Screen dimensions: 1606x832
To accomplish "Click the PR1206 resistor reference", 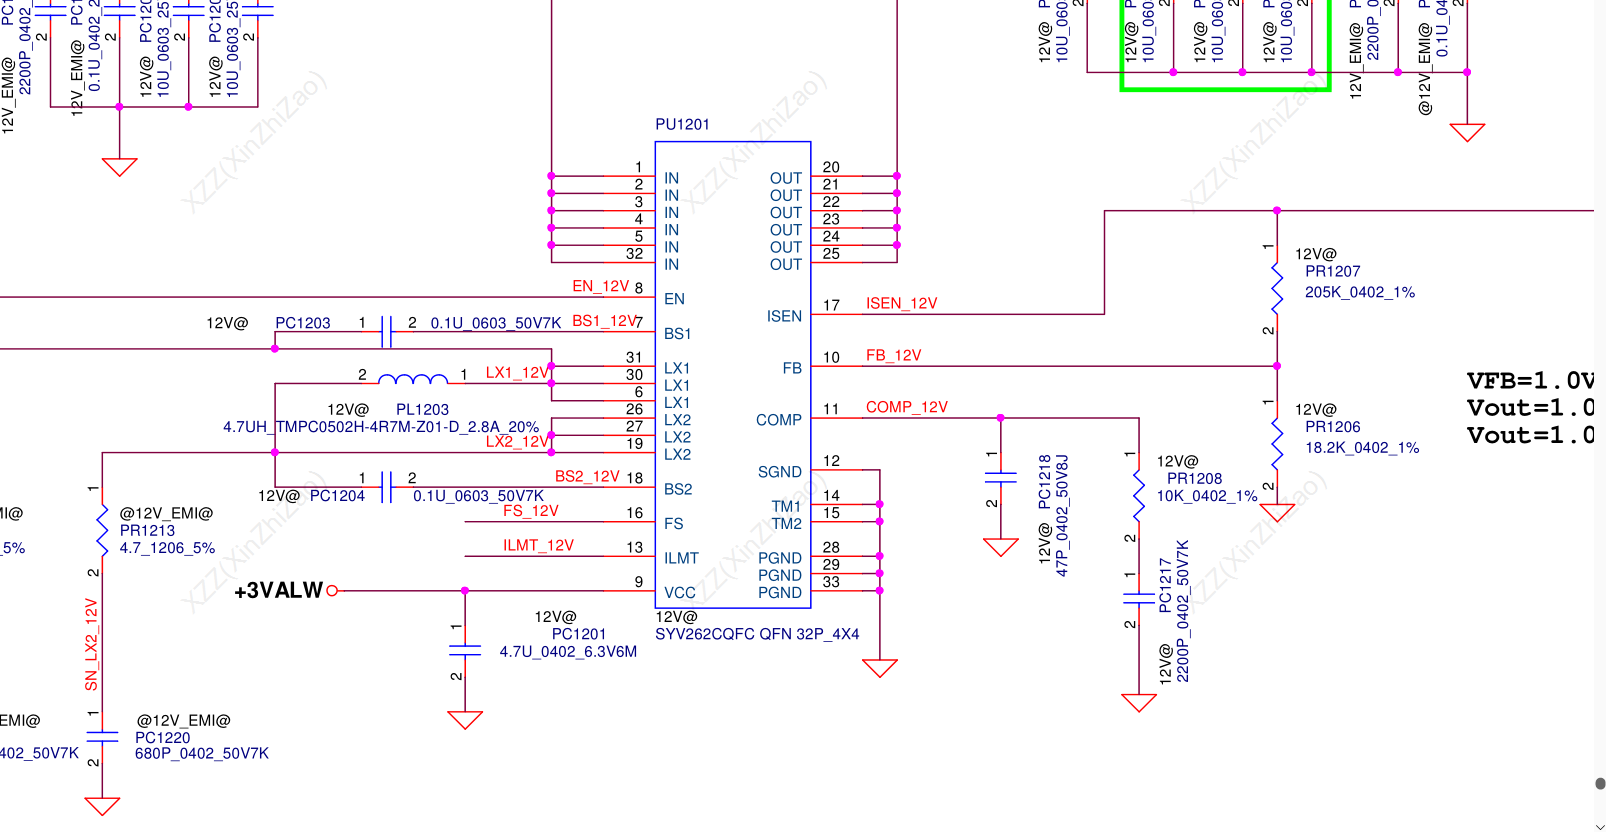I will pos(1332,427).
